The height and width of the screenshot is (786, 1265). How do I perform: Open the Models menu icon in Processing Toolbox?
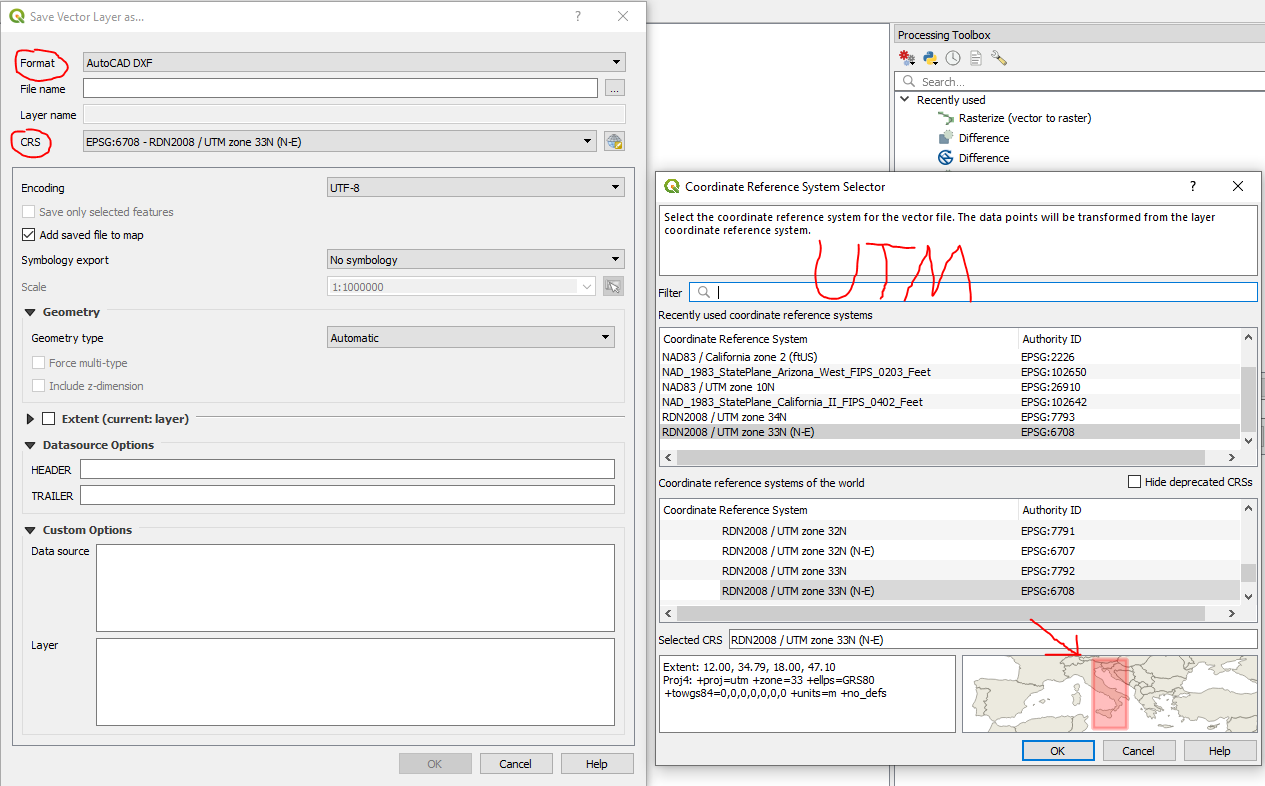click(907, 58)
